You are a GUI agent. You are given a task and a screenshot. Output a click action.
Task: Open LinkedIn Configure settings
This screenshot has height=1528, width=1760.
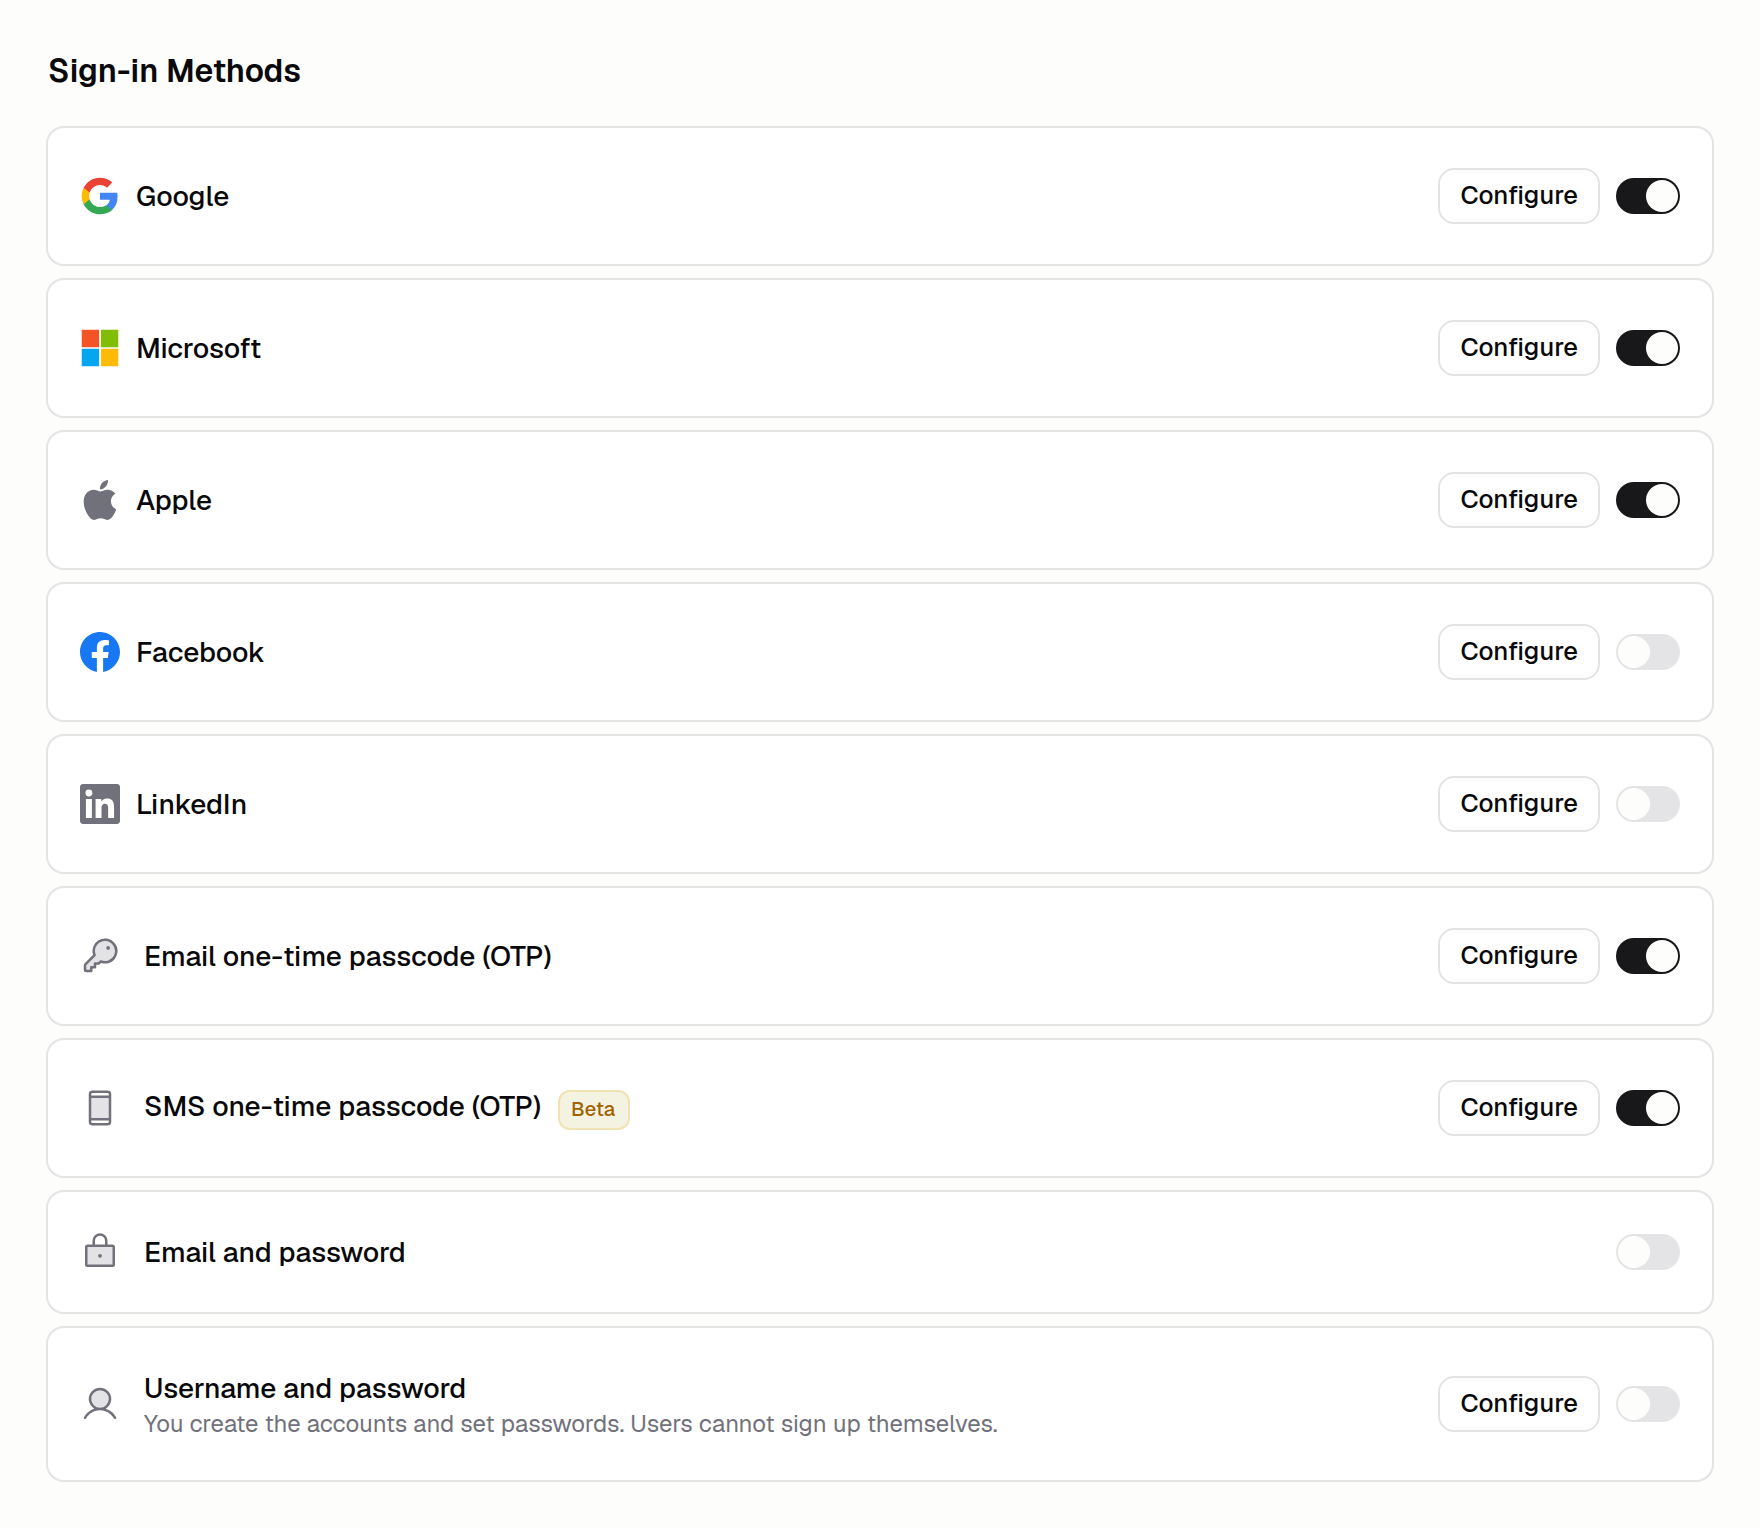[1519, 804]
